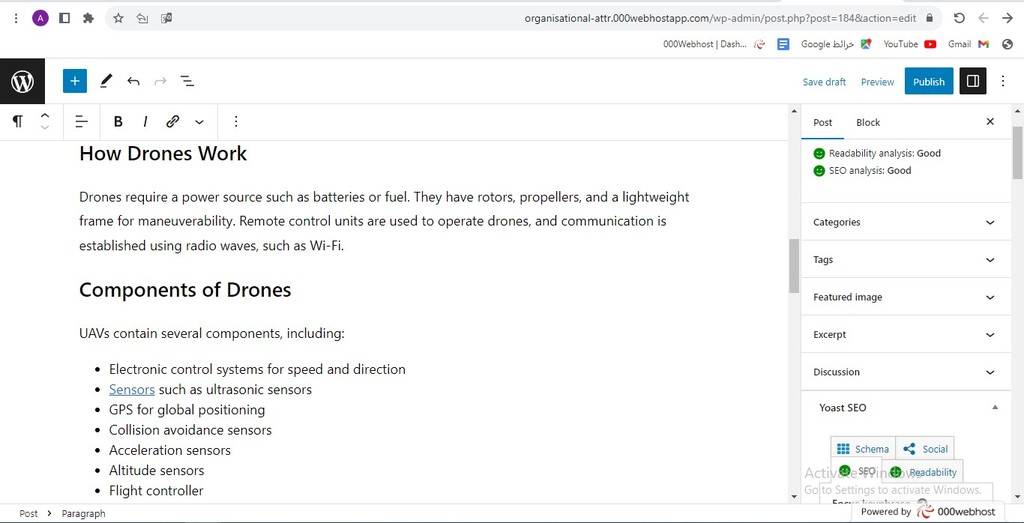Open the Yoast Schema tab
Viewport: 1024px width, 523px height.
863,449
